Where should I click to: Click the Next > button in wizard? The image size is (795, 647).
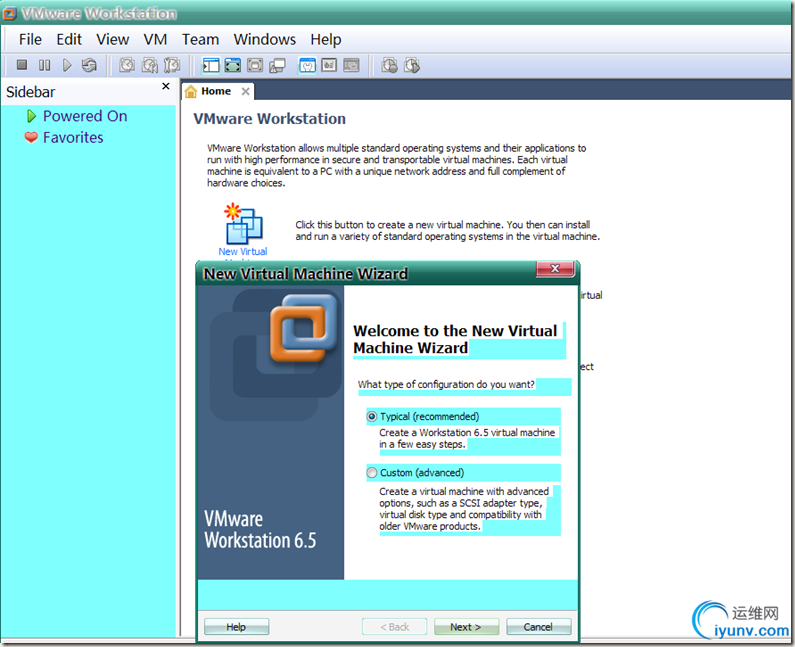[466, 627]
